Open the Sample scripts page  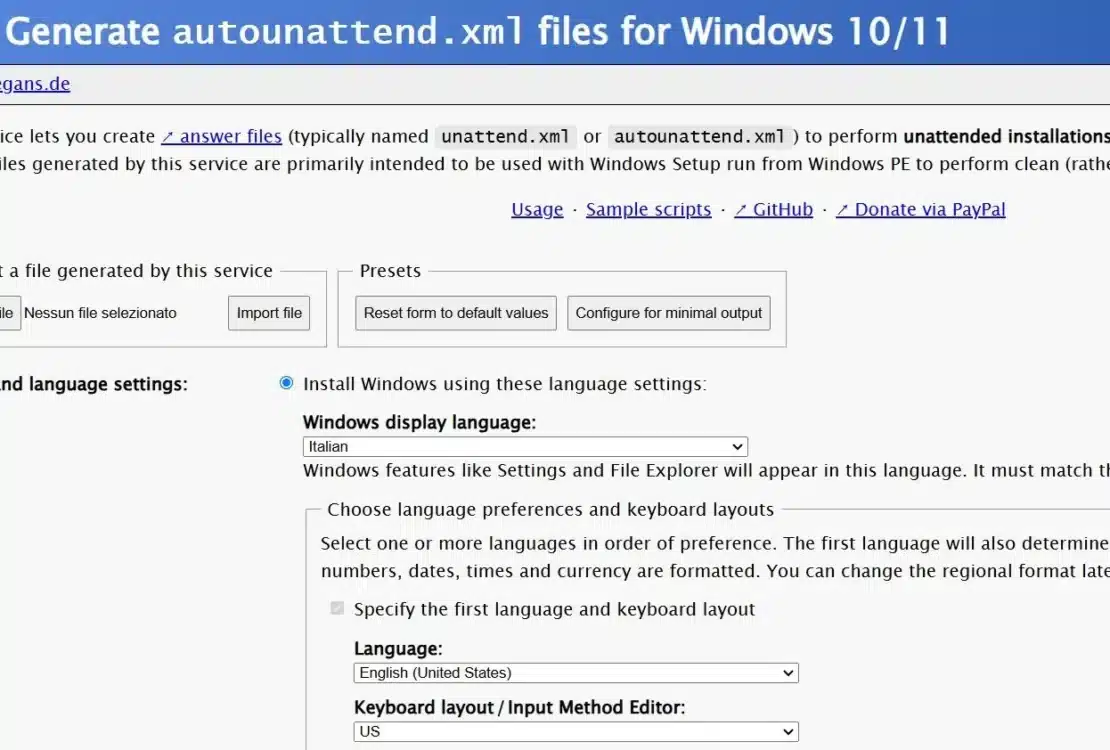648,209
